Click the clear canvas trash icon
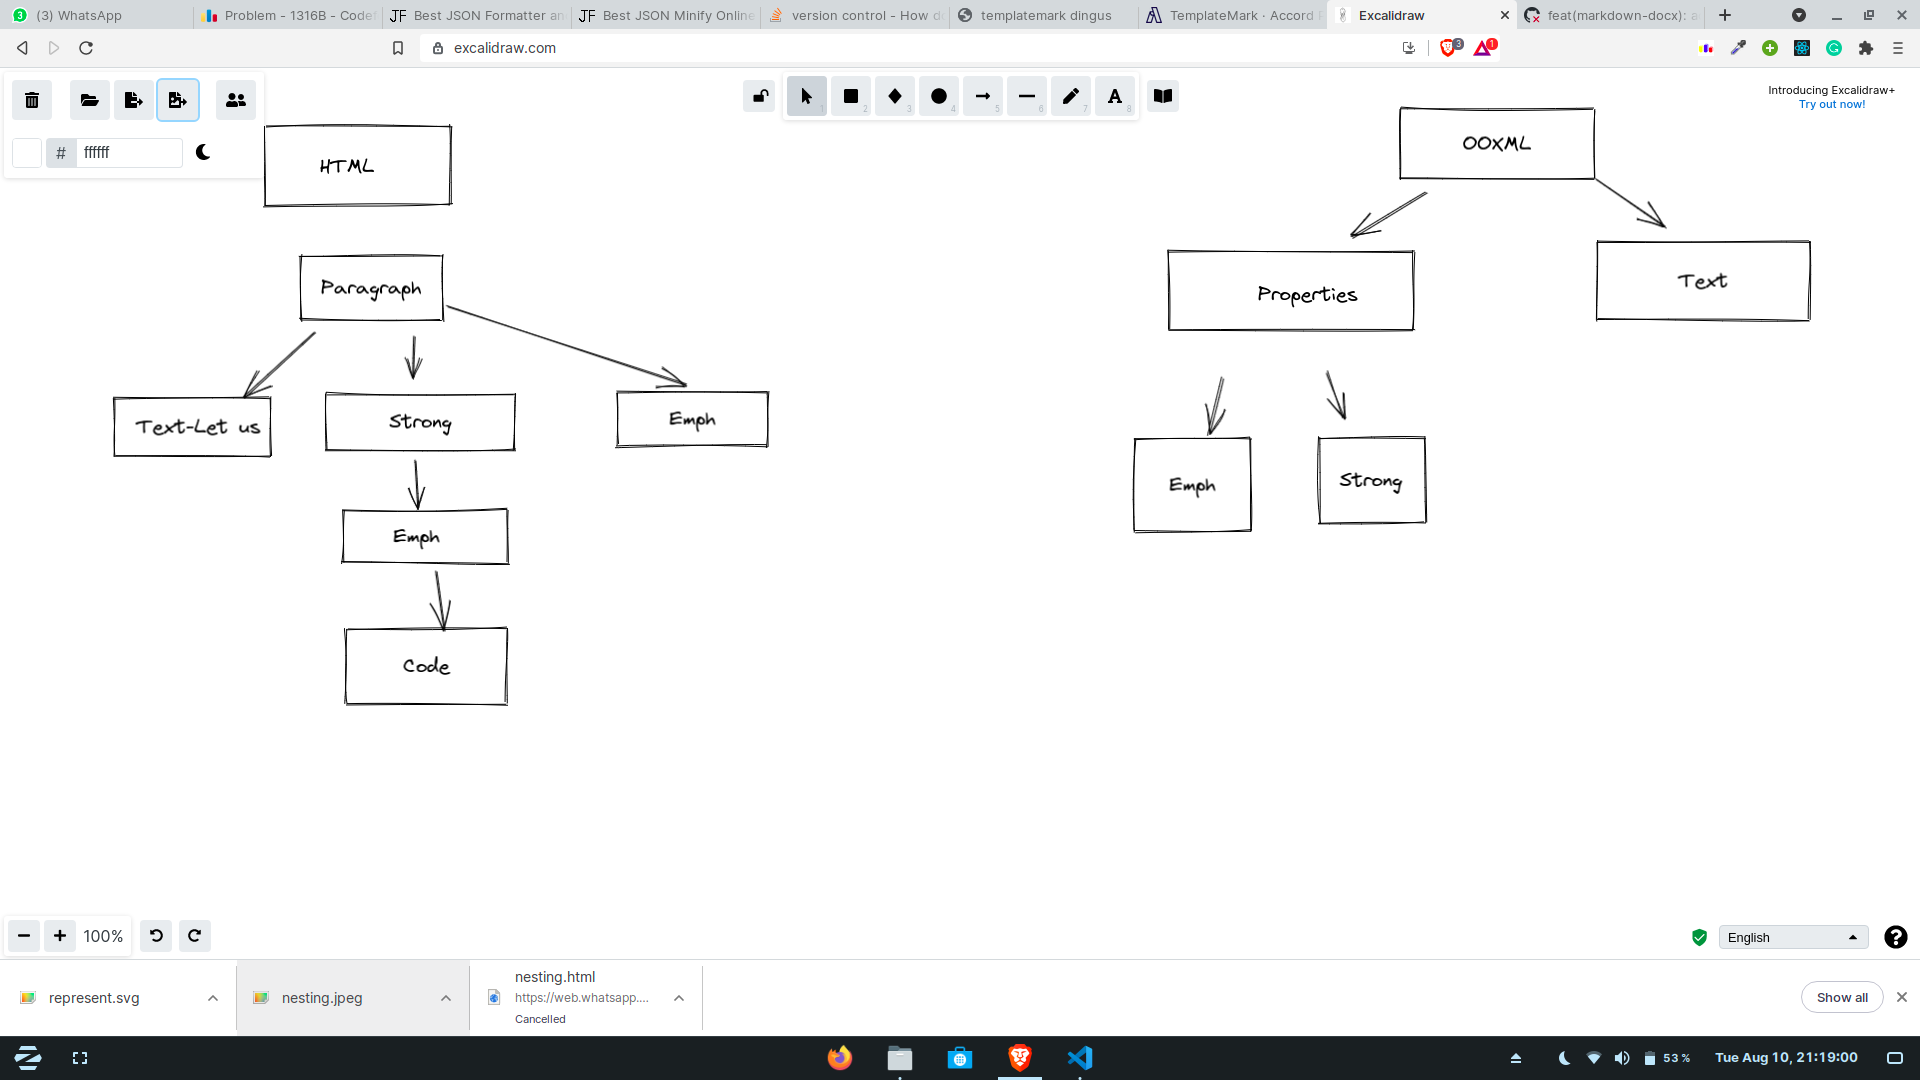Screen dimensions: 1920x1080 click(32, 100)
